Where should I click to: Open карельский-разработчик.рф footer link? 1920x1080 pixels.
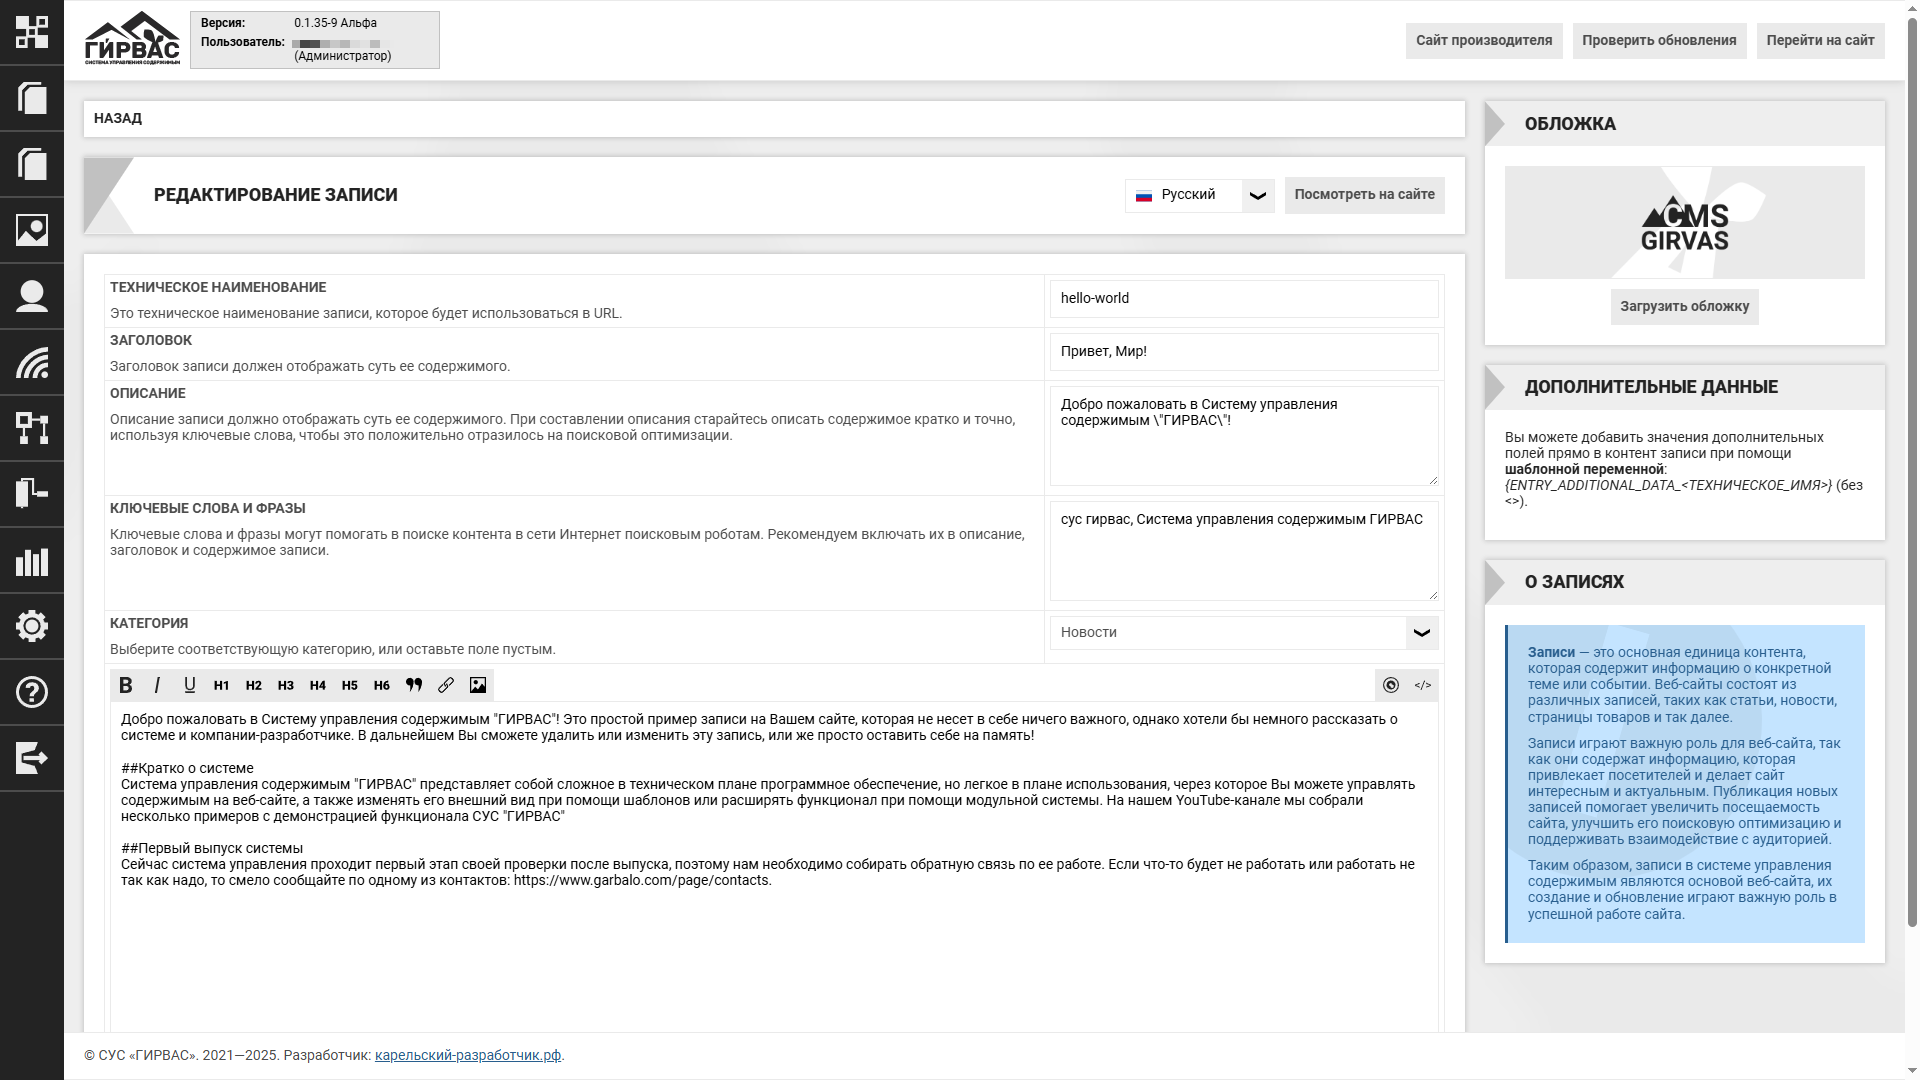(467, 1055)
